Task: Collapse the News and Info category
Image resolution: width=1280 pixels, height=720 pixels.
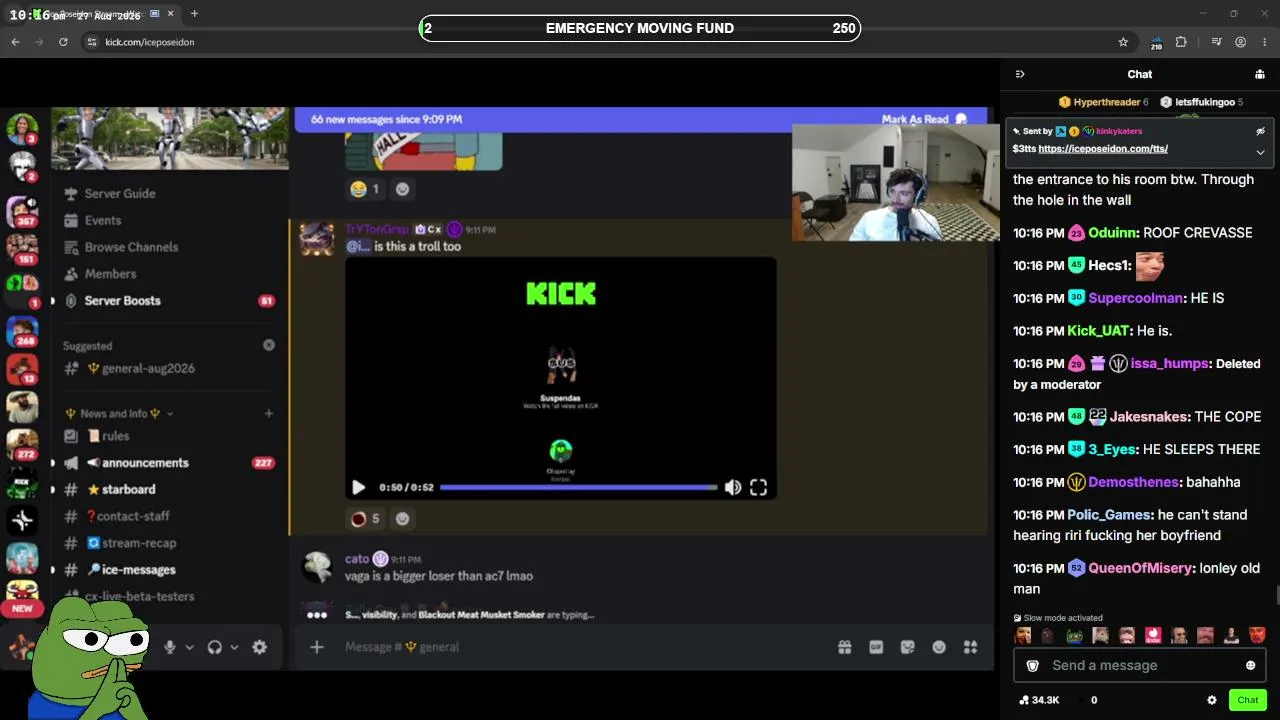Action: tap(120, 413)
